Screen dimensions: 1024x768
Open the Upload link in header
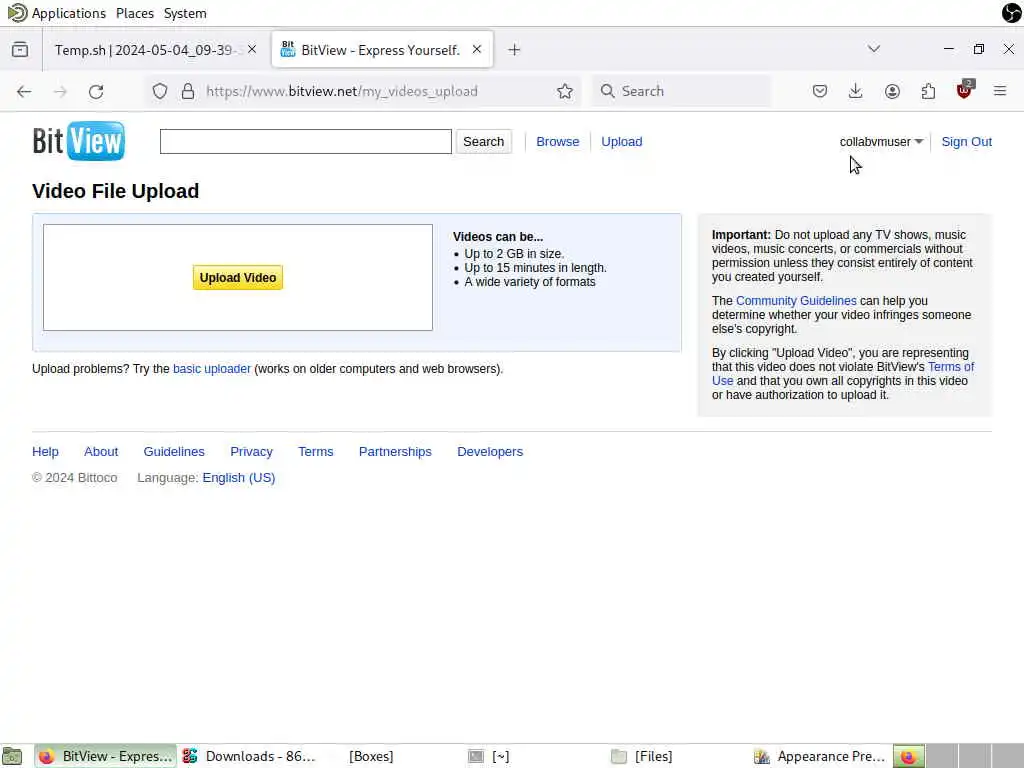[622, 142]
